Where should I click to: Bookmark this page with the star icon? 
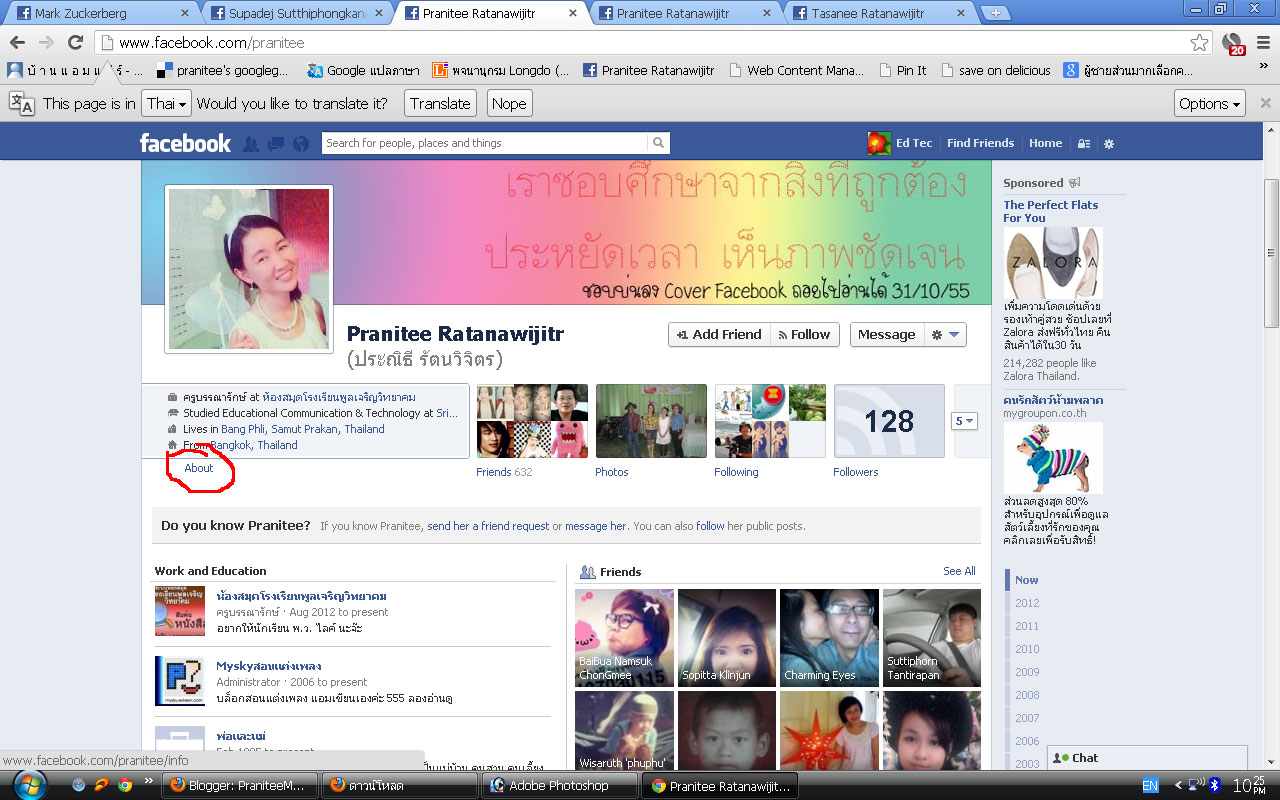[x=1199, y=43]
